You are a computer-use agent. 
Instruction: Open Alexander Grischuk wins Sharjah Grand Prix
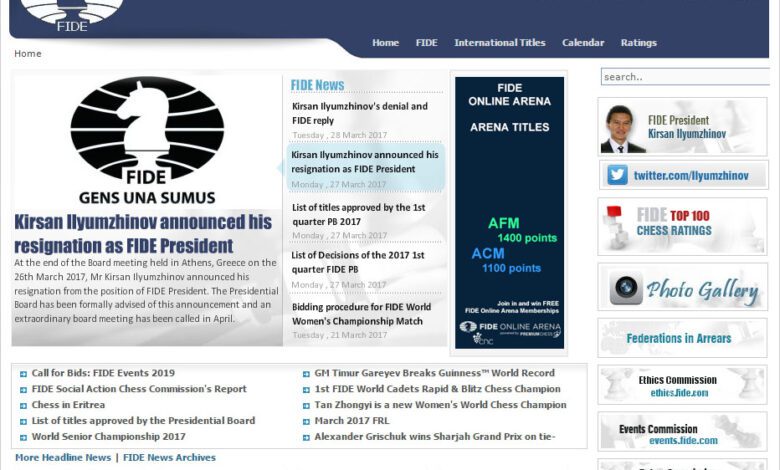[x=435, y=437]
